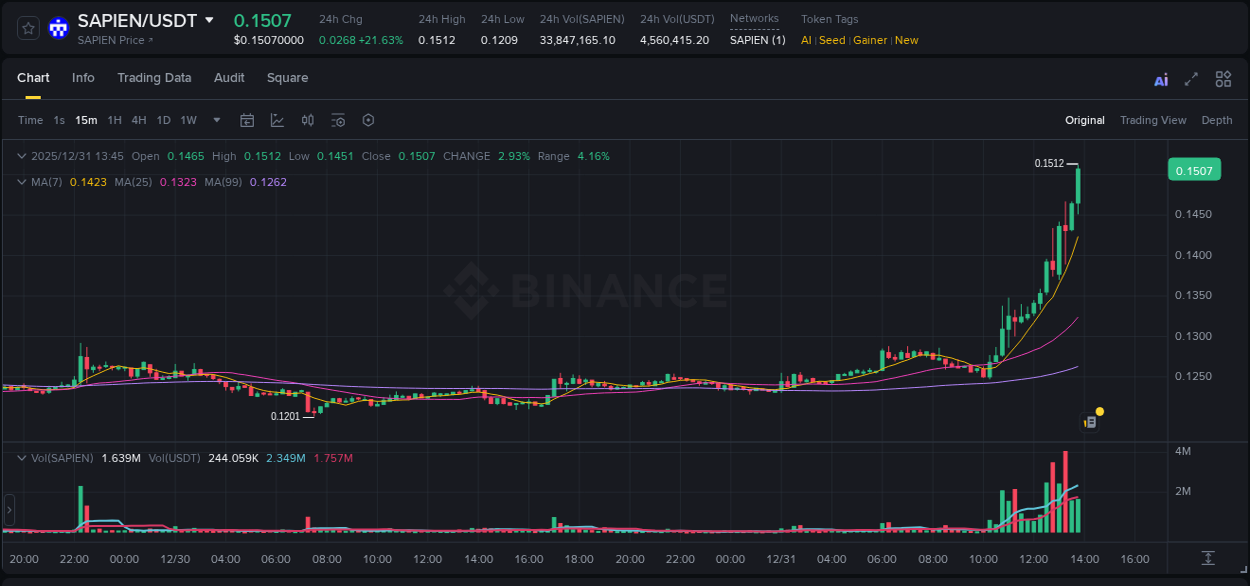The width and height of the screenshot is (1250, 586).
Task: Switch to the Trading Data tab
Action: point(154,77)
